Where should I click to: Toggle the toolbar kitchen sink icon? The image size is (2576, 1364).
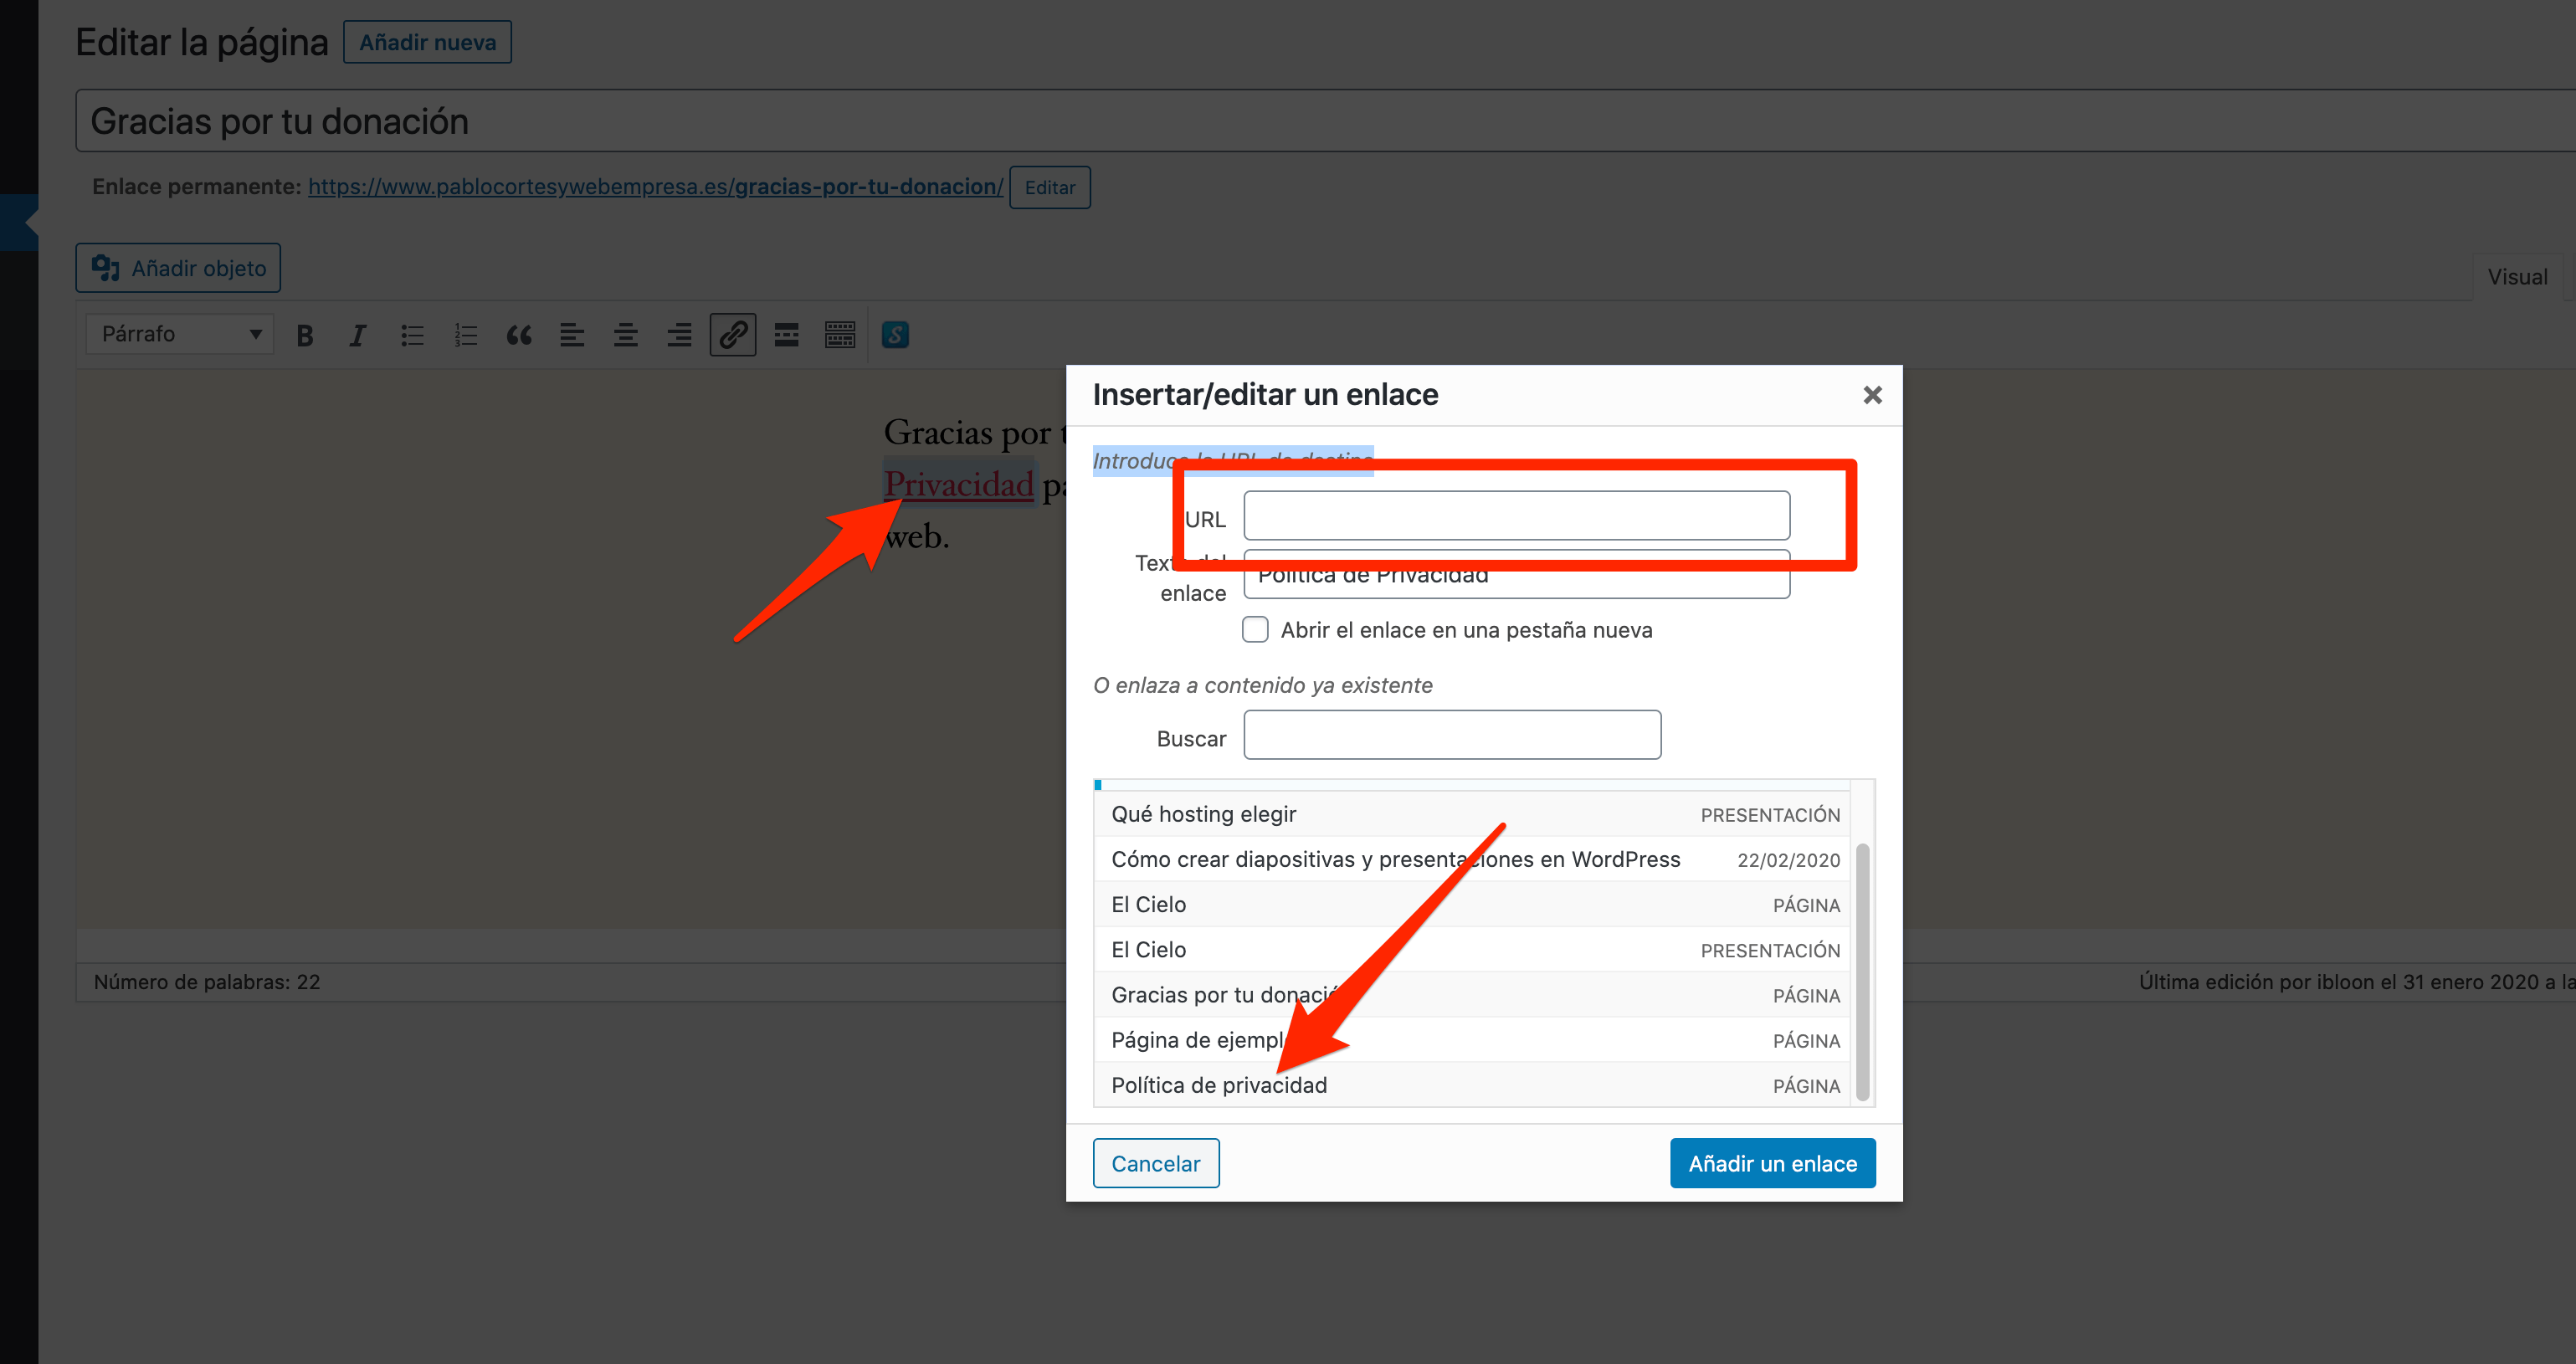840,335
